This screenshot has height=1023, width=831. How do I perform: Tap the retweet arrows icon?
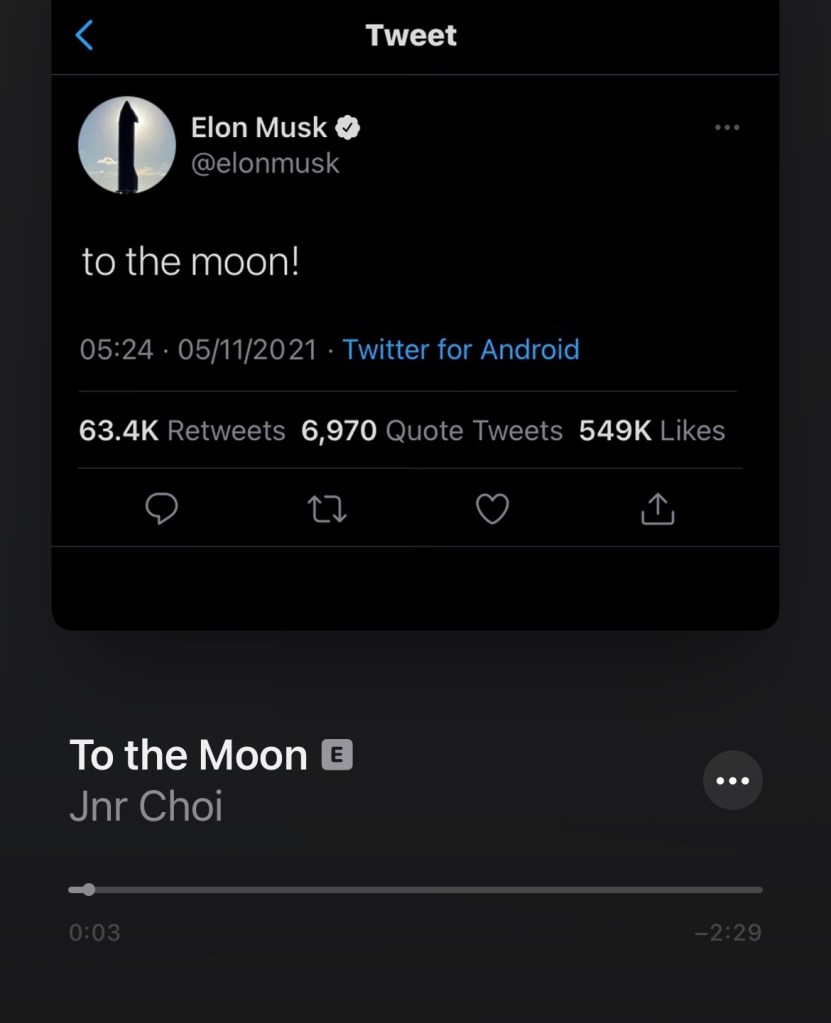pyautogui.click(x=327, y=511)
